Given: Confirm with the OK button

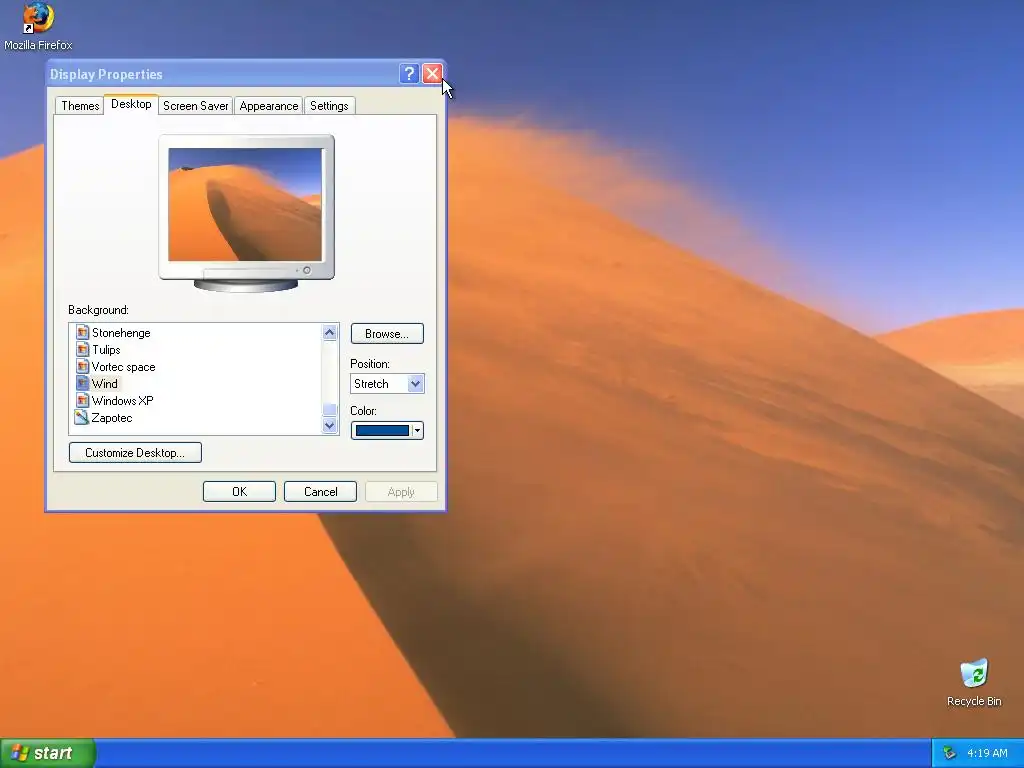Looking at the screenshot, I should tap(239, 492).
